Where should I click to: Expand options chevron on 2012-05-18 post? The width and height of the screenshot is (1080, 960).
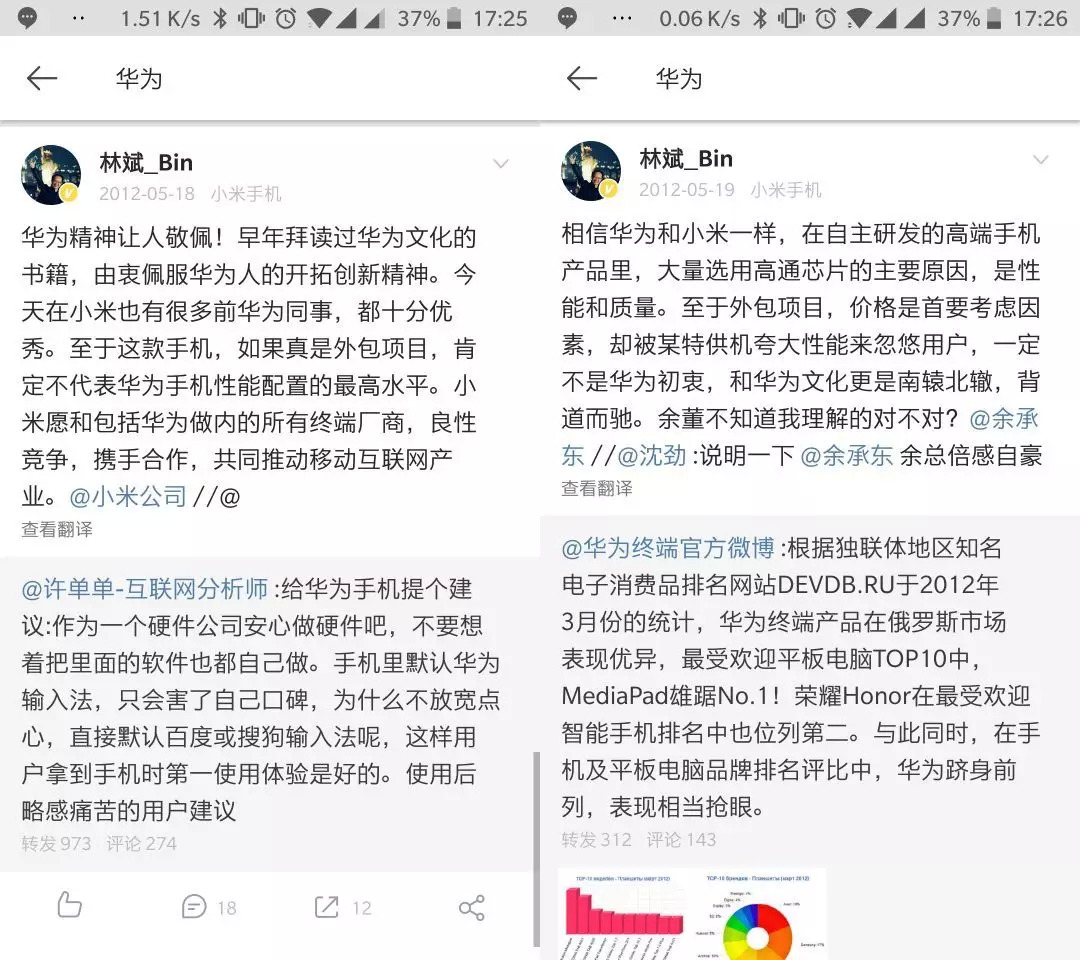[x=501, y=163]
